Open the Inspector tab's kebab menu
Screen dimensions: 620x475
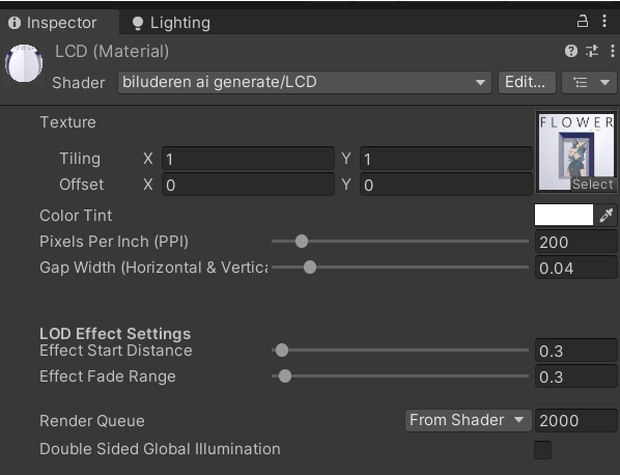tap(605, 21)
